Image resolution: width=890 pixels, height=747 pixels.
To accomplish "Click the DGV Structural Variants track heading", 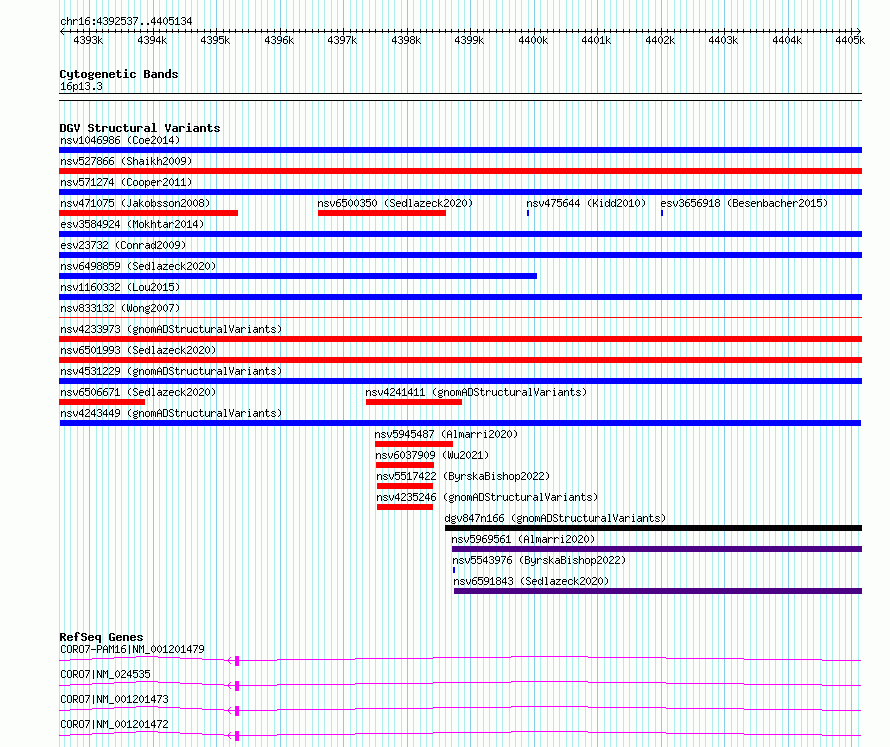I will click(x=140, y=128).
